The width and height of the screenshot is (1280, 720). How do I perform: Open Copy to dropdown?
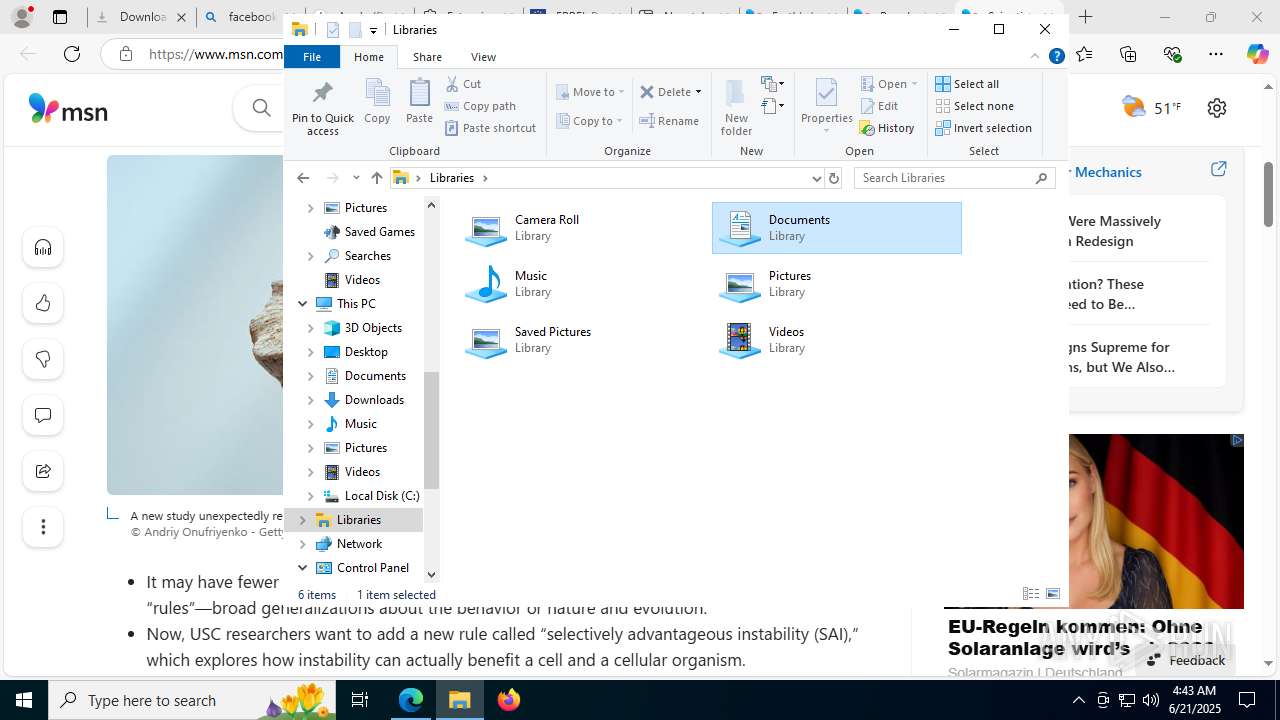(590, 121)
